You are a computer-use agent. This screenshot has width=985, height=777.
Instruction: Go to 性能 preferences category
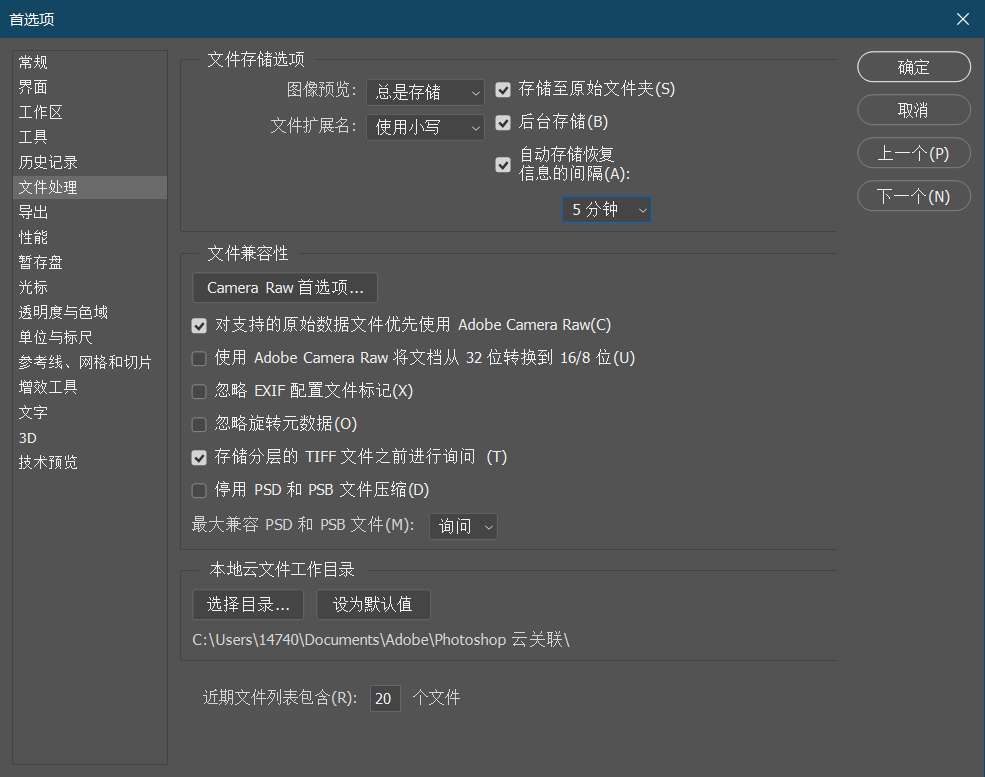(90, 237)
